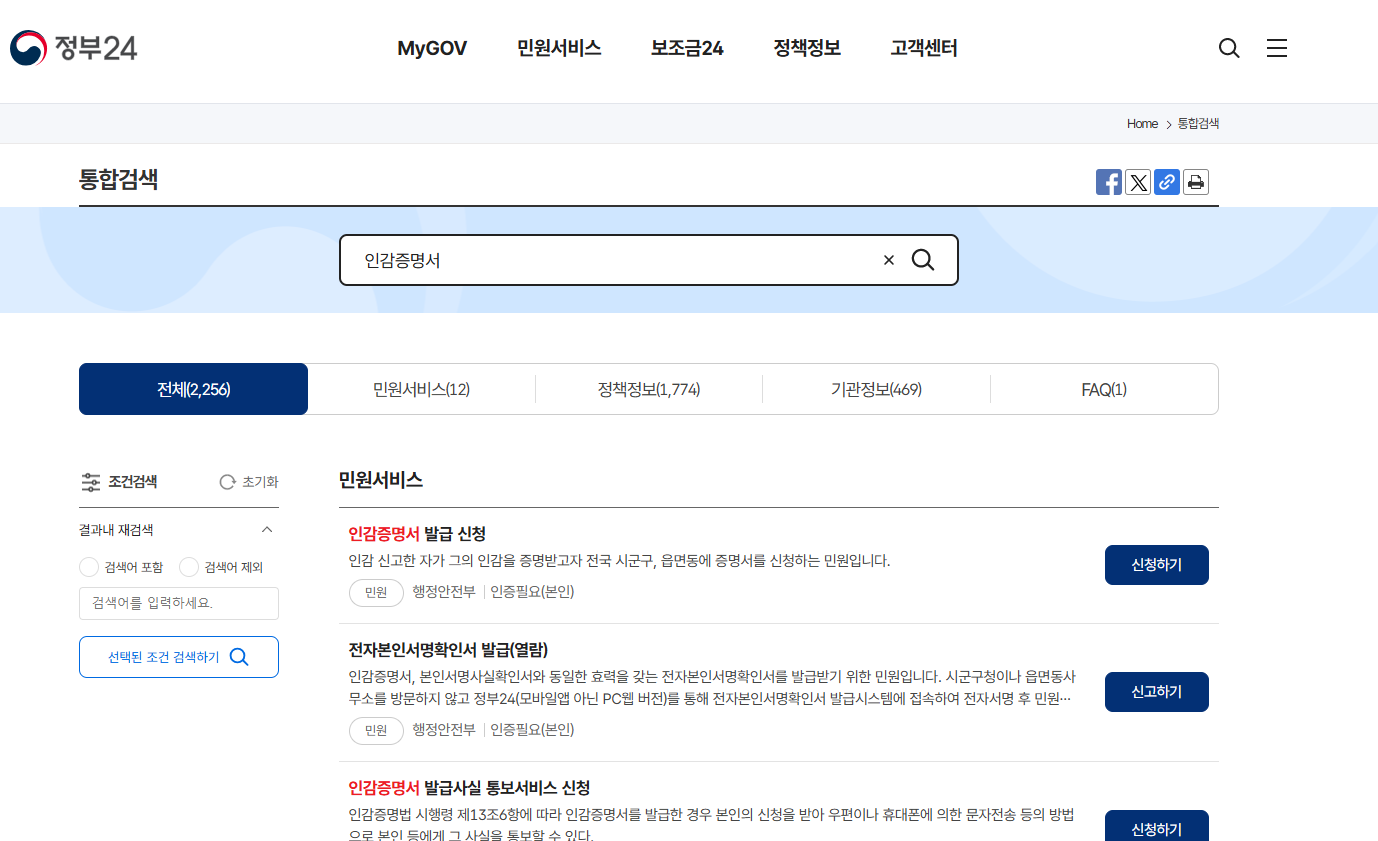Viewport: 1378px width, 841px height.
Task: Open the header search magnifier
Action: click(x=1228, y=47)
